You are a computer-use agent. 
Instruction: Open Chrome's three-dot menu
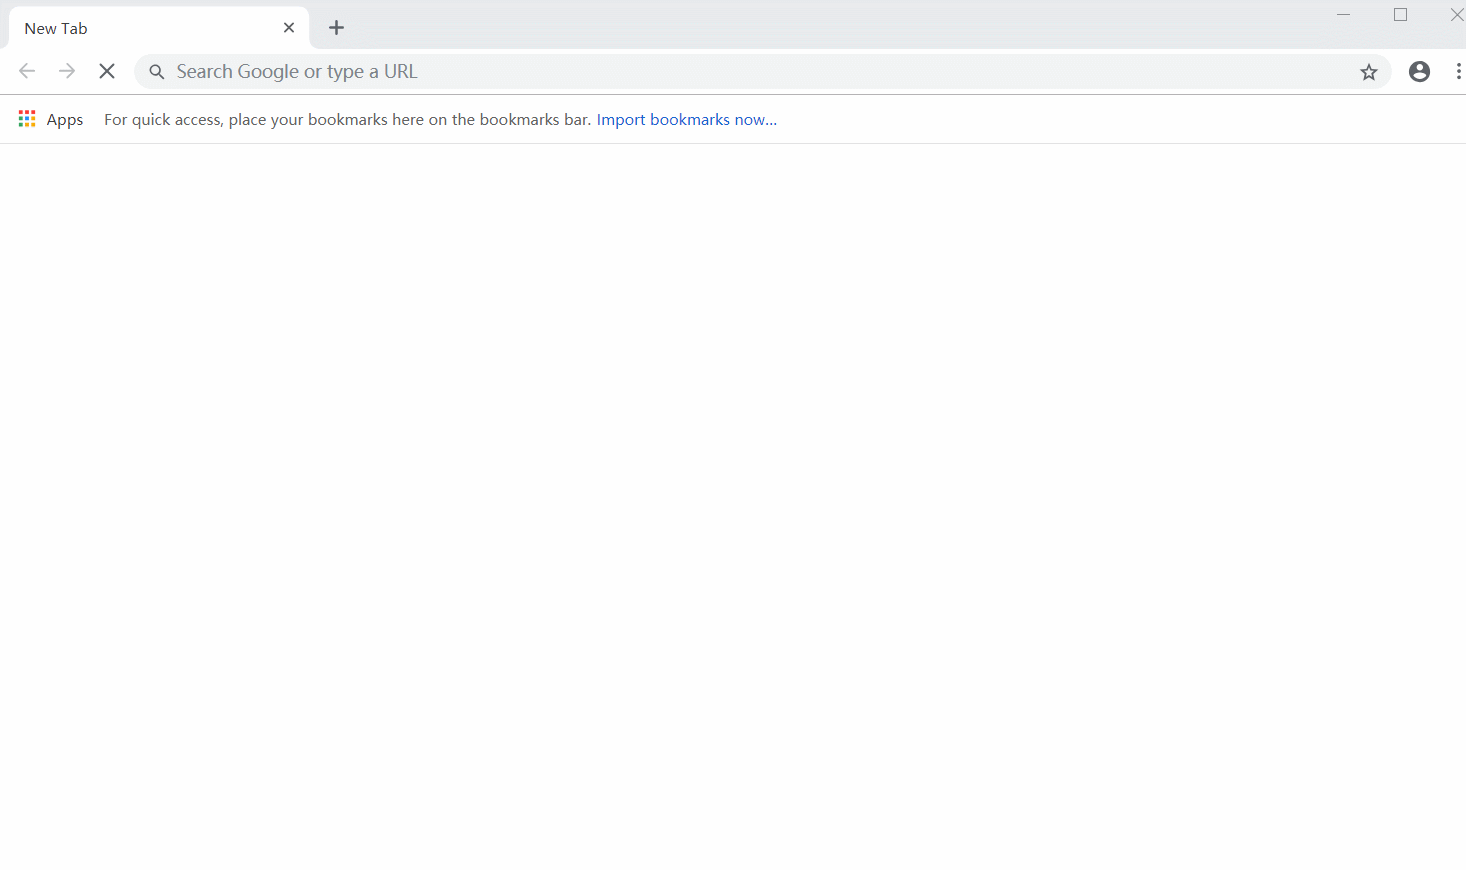[1459, 72]
